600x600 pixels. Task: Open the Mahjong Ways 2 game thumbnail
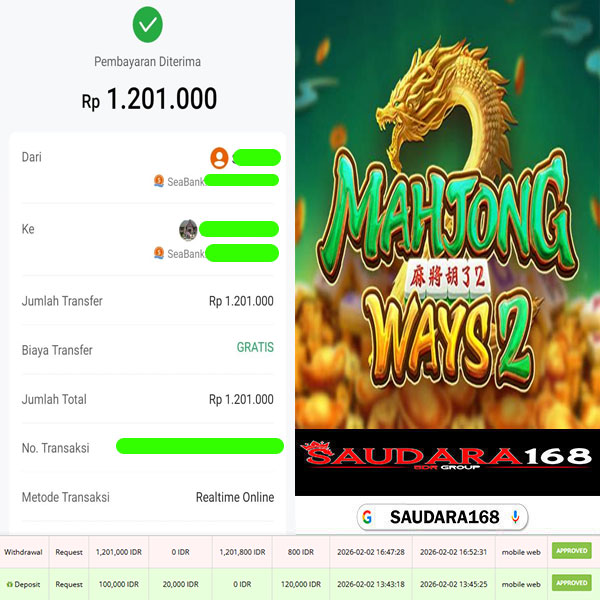pyautogui.click(x=447, y=214)
